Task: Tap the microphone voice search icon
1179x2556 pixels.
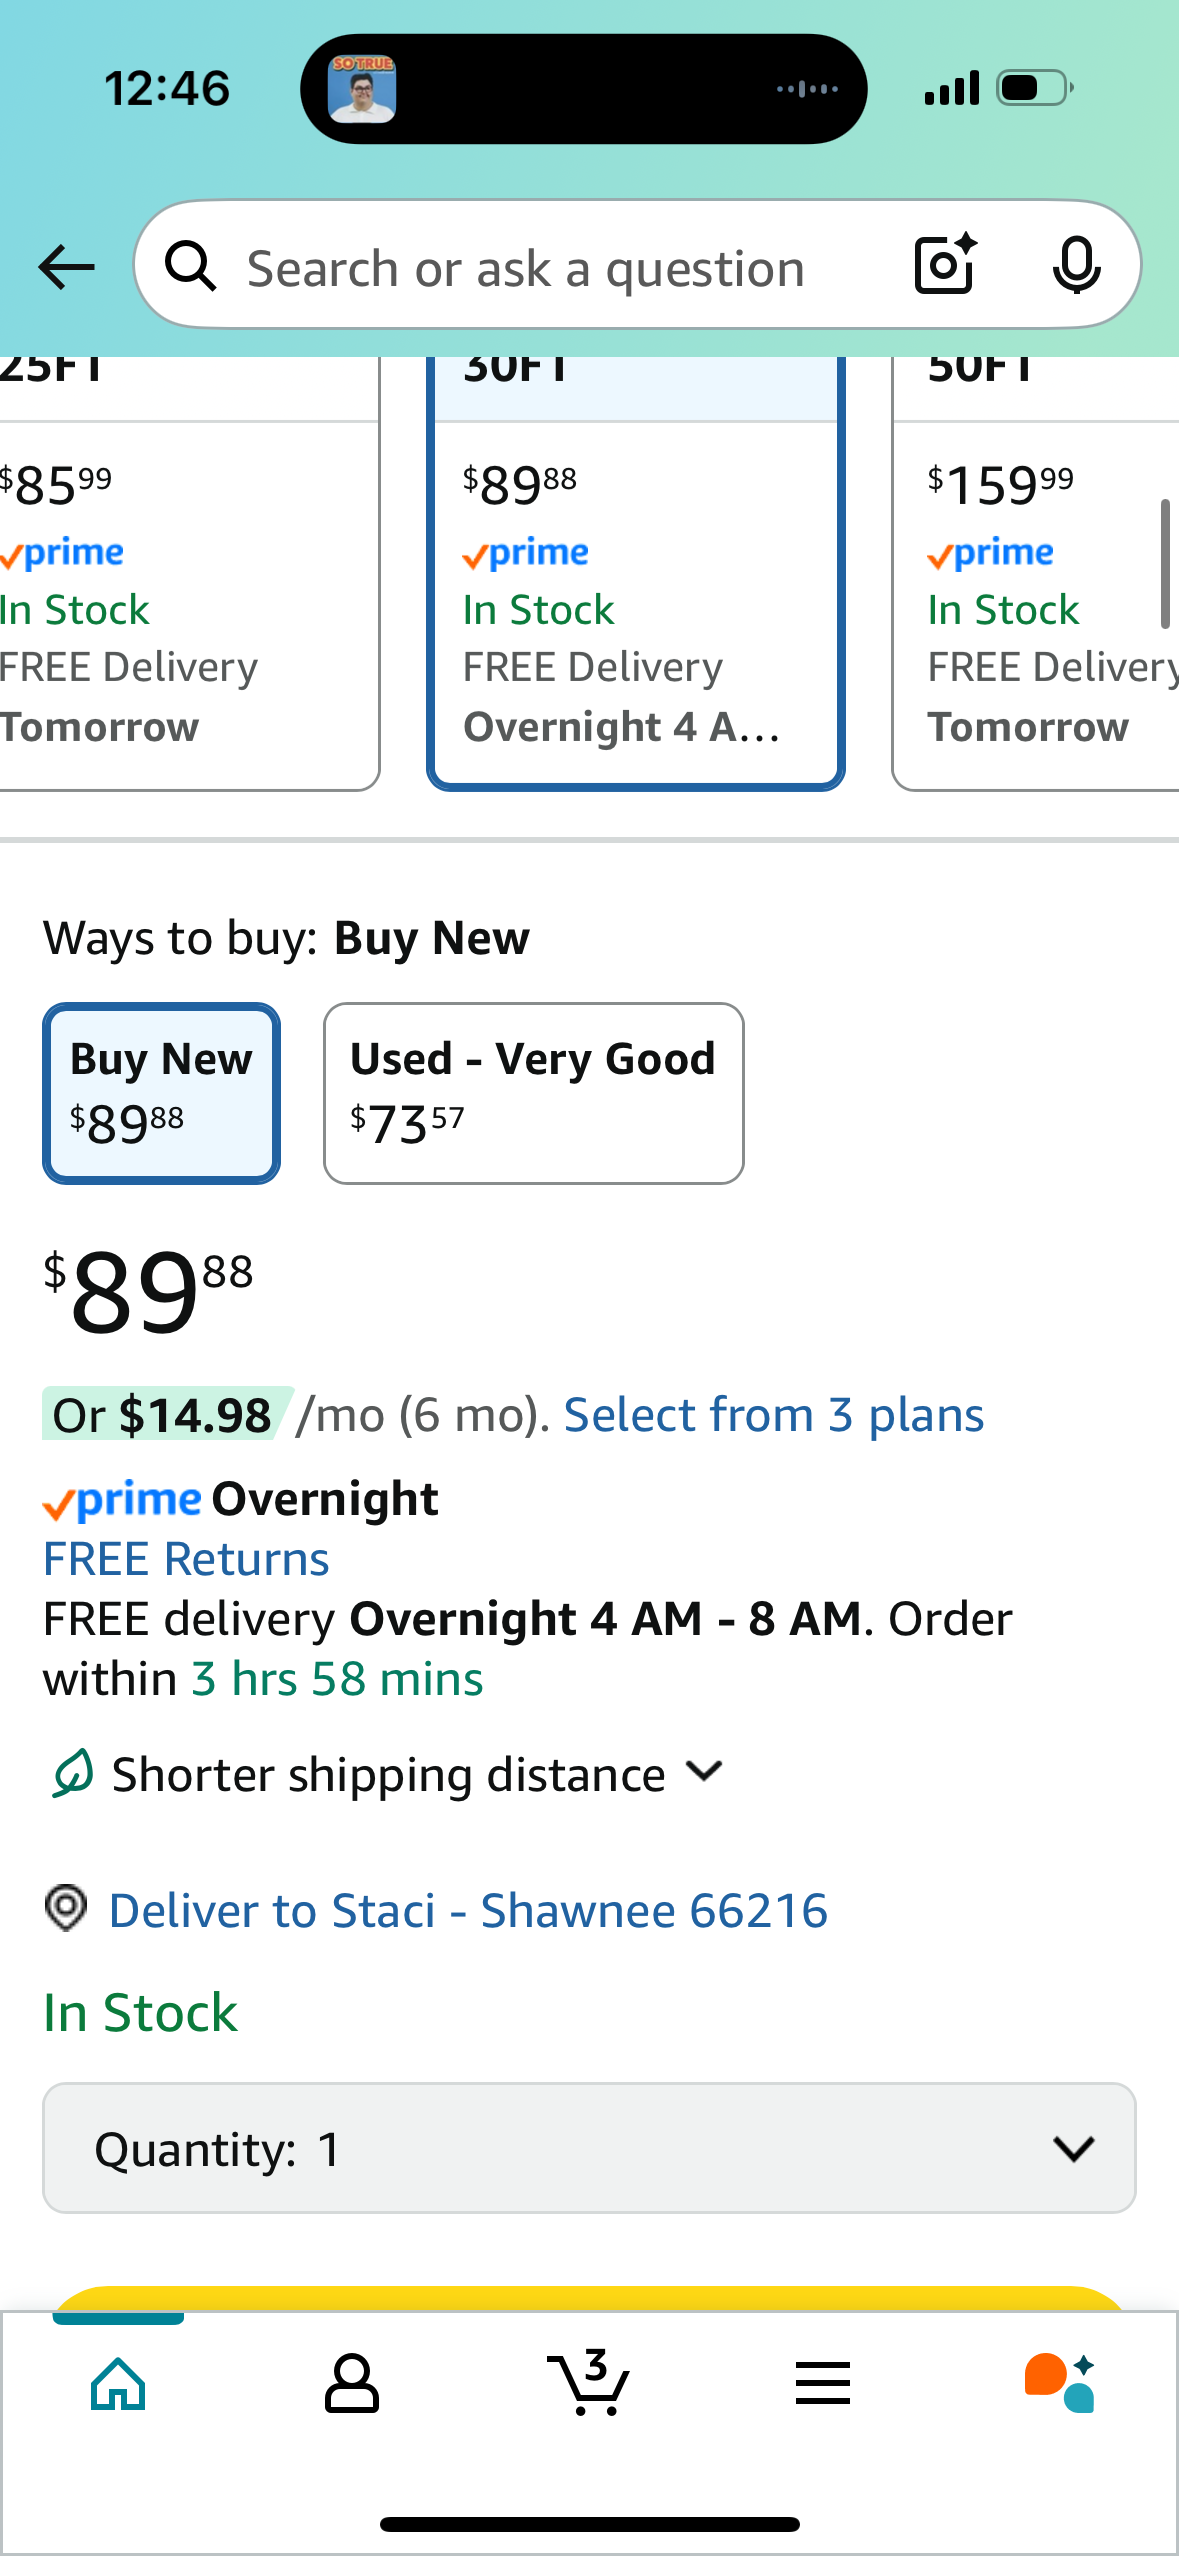Action: coord(1076,266)
